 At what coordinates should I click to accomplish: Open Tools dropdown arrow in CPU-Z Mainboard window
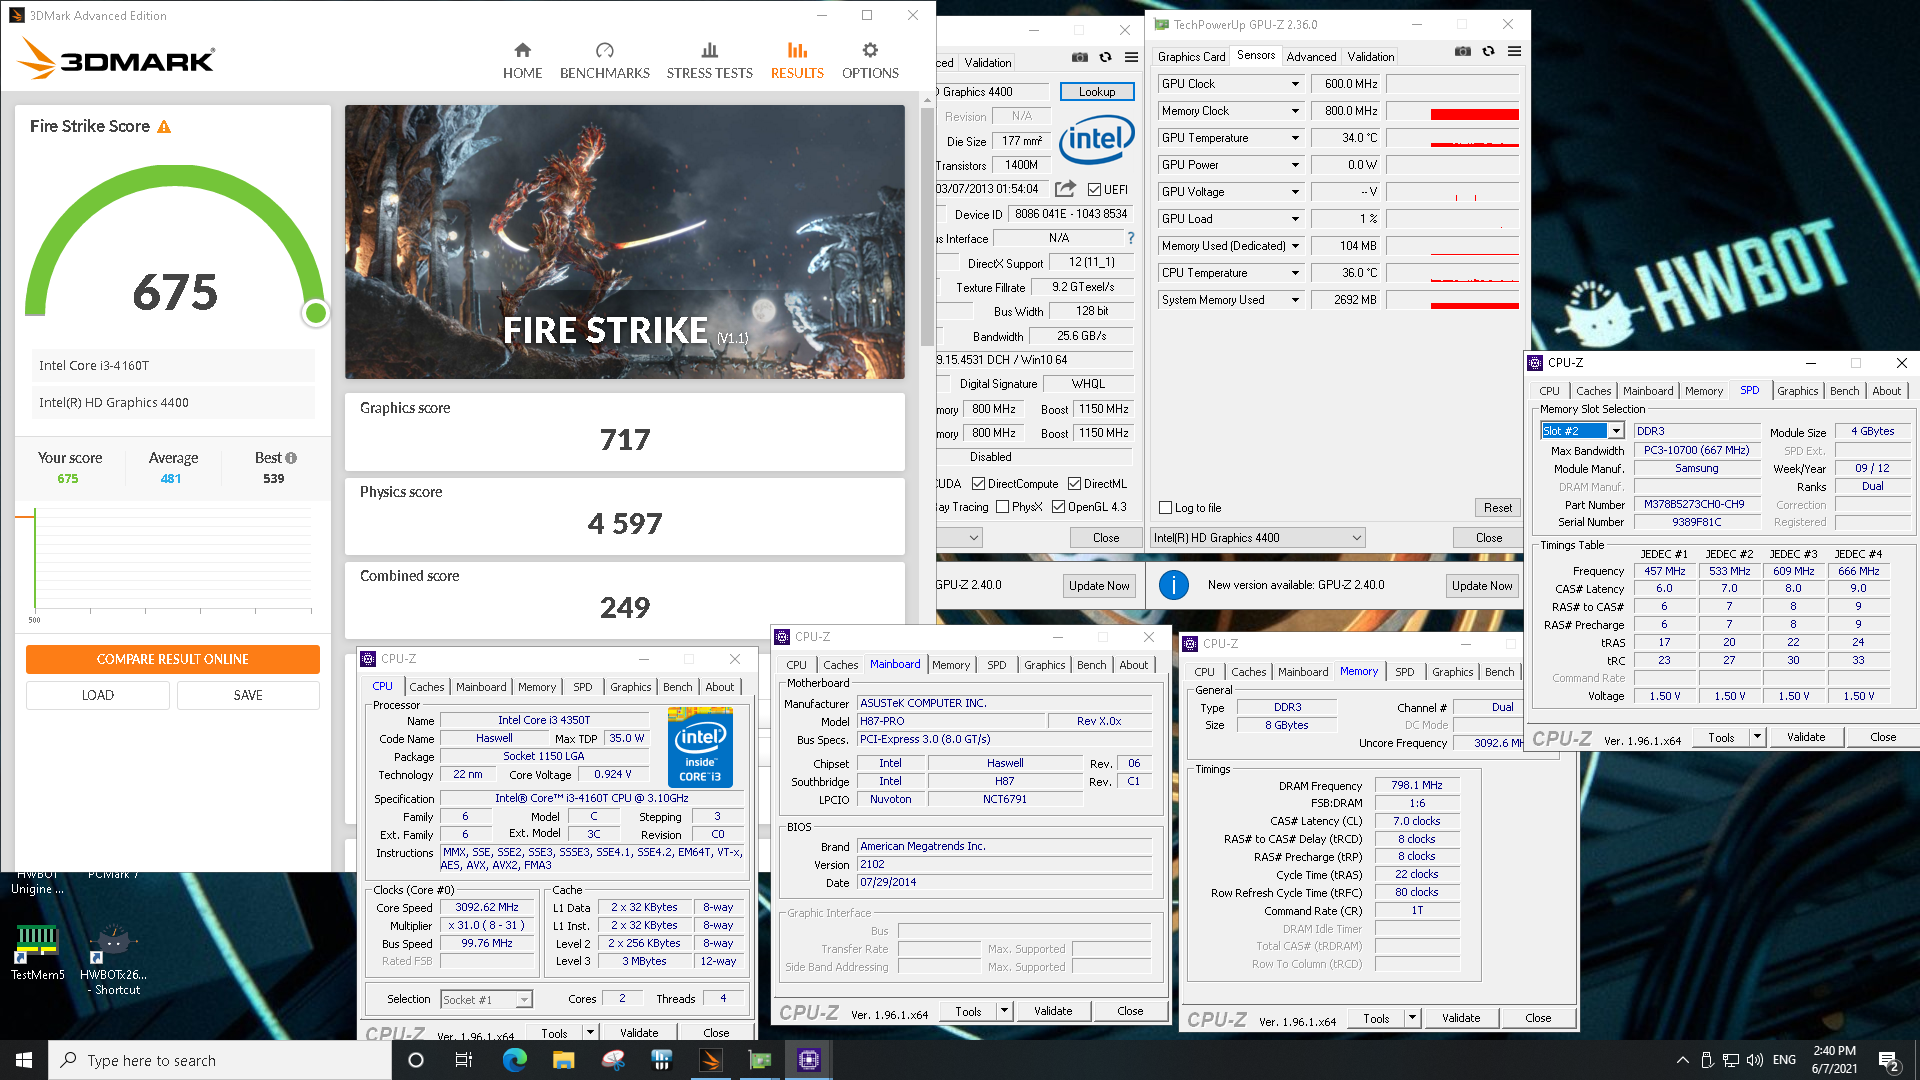(x=1004, y=1011)
